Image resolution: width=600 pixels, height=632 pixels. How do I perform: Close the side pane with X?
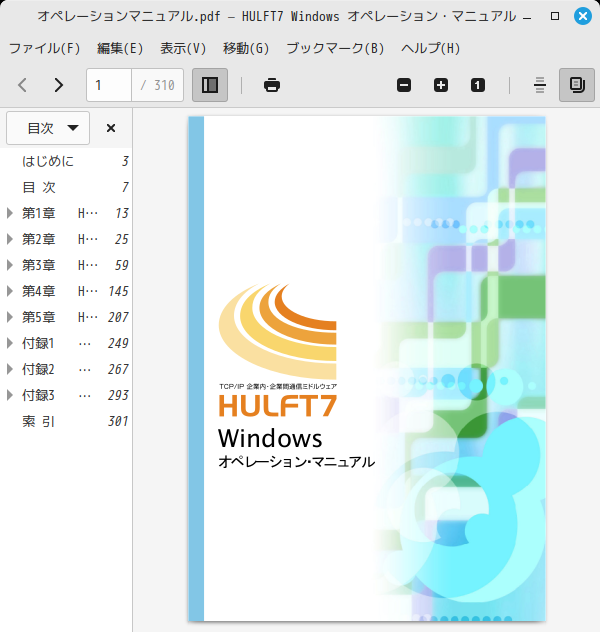point(111,128)
